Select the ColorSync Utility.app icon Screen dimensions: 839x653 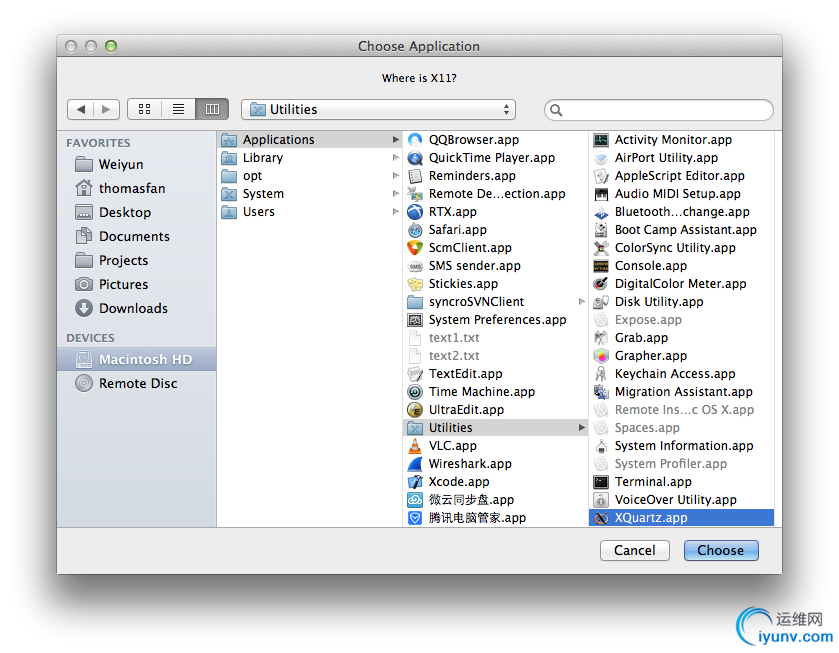(x=601, y=248)
